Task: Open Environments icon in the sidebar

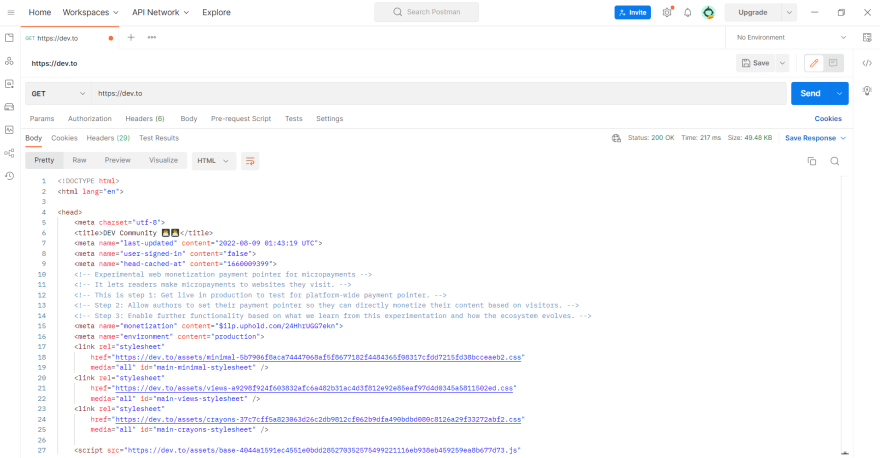Action: 10,84
